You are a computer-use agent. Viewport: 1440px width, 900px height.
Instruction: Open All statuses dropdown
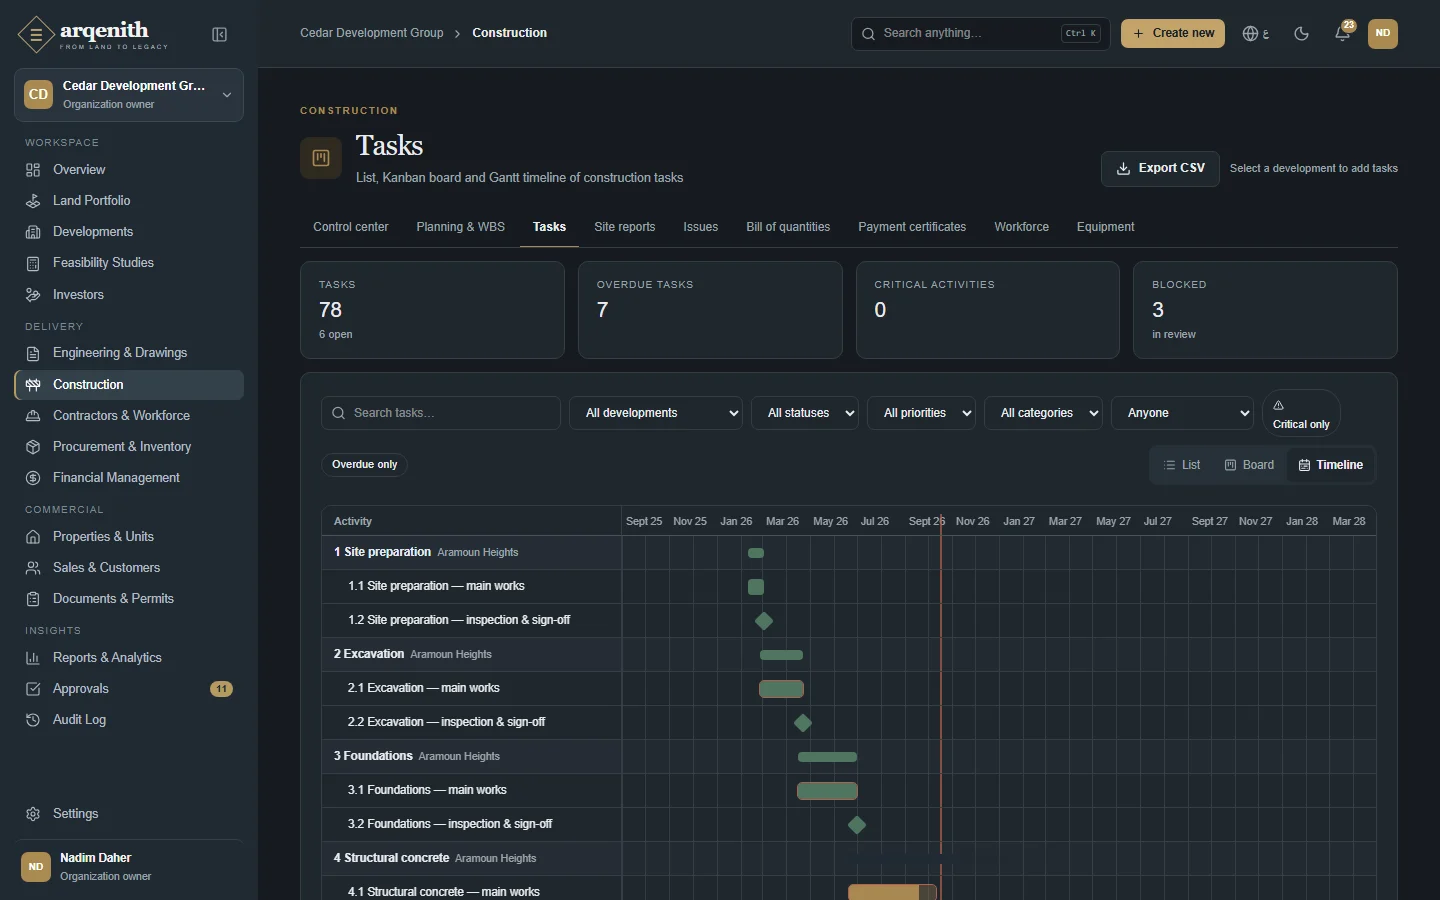pos(805,413)
